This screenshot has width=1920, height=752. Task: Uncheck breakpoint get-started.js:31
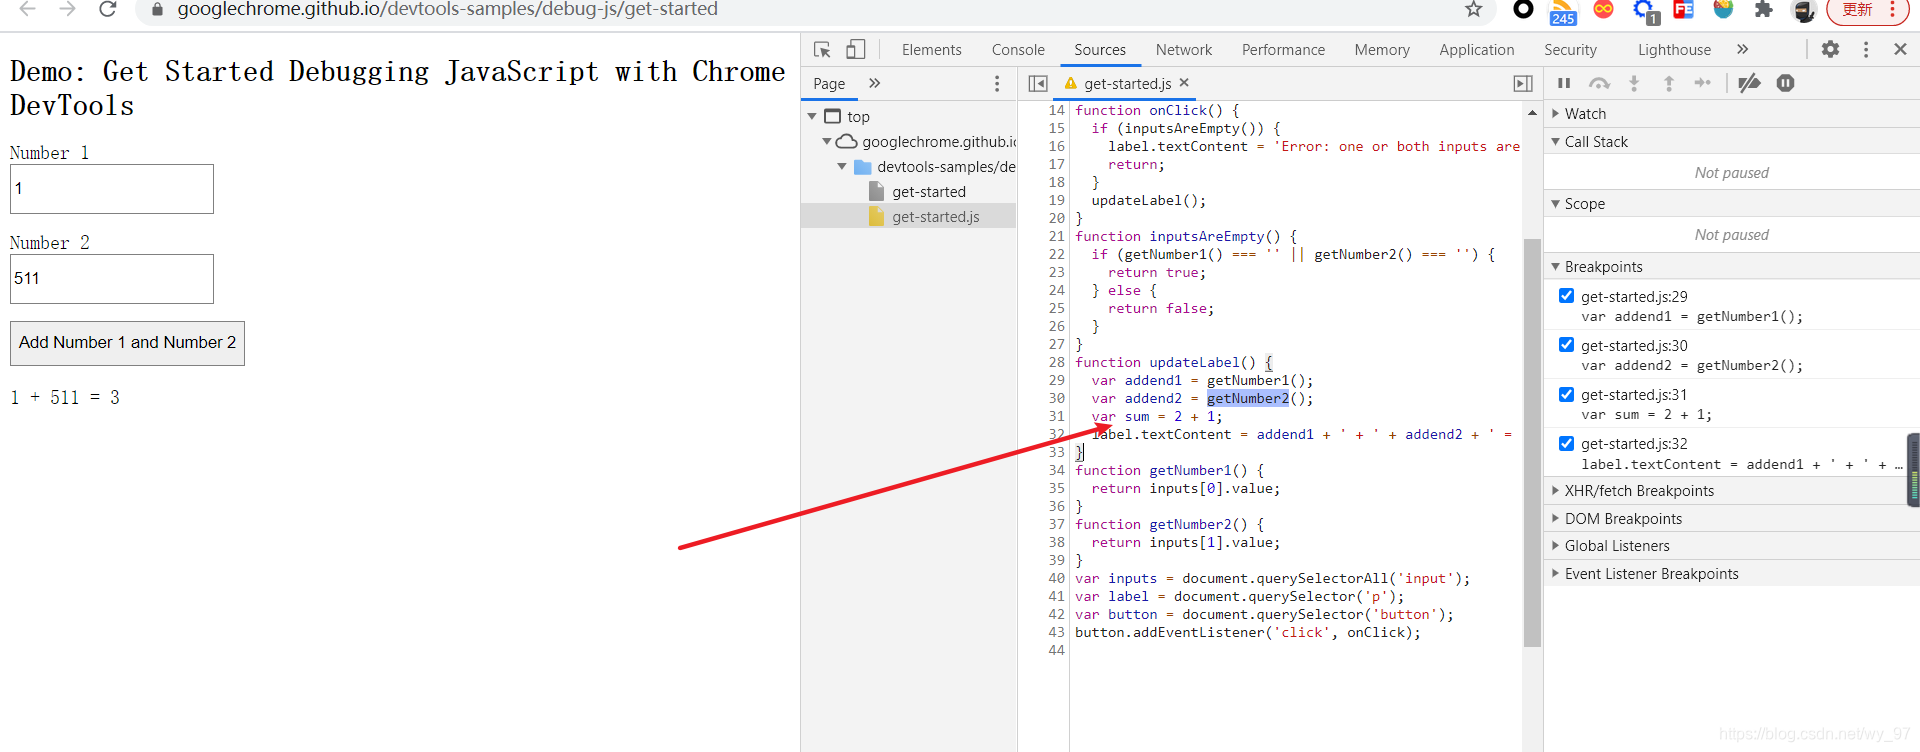1566,394
